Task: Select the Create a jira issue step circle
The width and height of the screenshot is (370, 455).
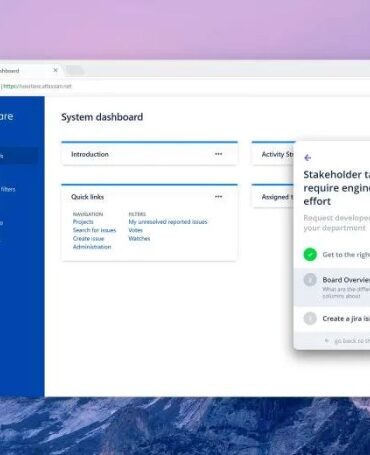Action: [310, 318]
